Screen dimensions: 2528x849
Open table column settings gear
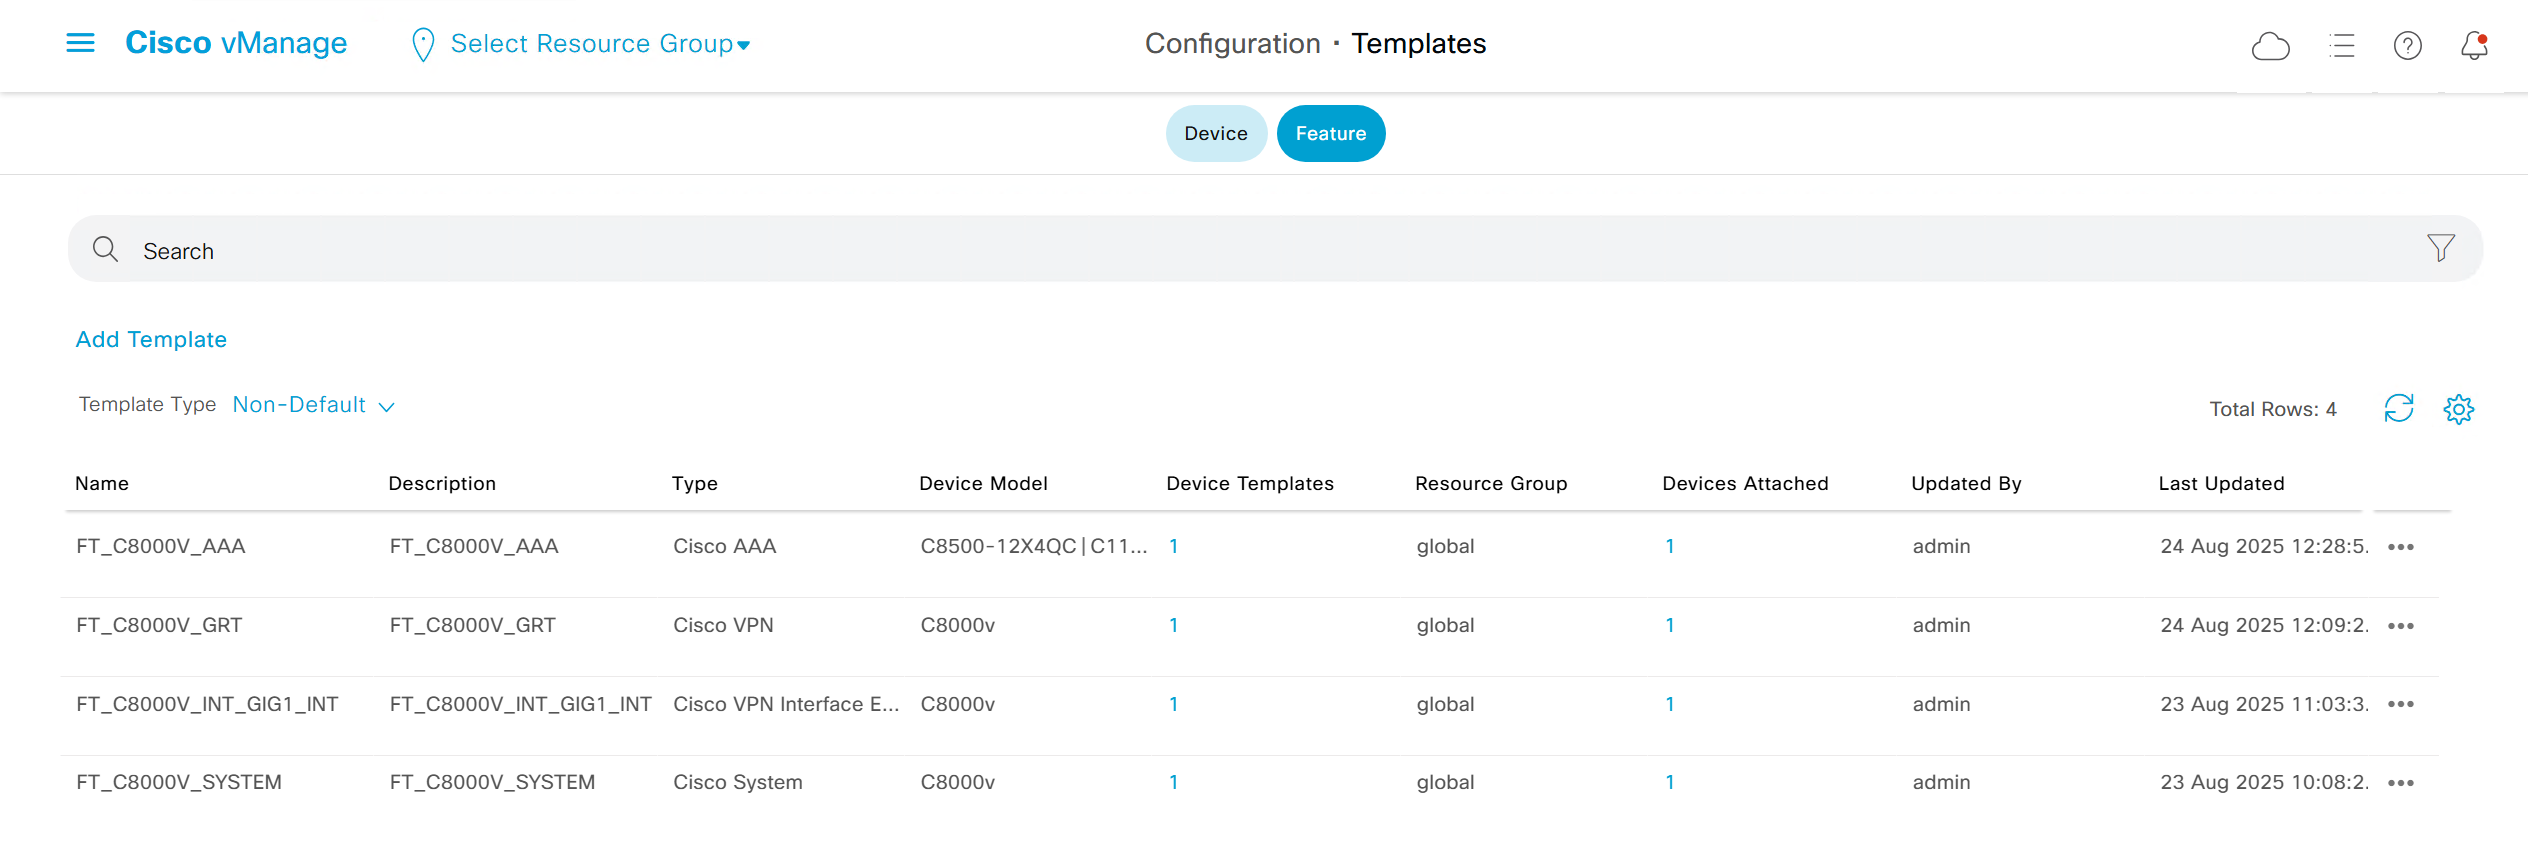(x=2458, y=408)
